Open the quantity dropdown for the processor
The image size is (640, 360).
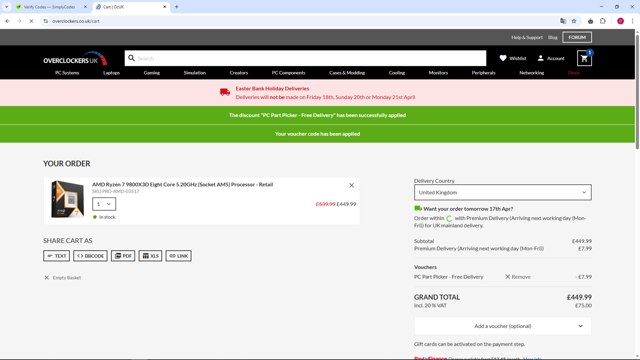[x=104, y=204]
